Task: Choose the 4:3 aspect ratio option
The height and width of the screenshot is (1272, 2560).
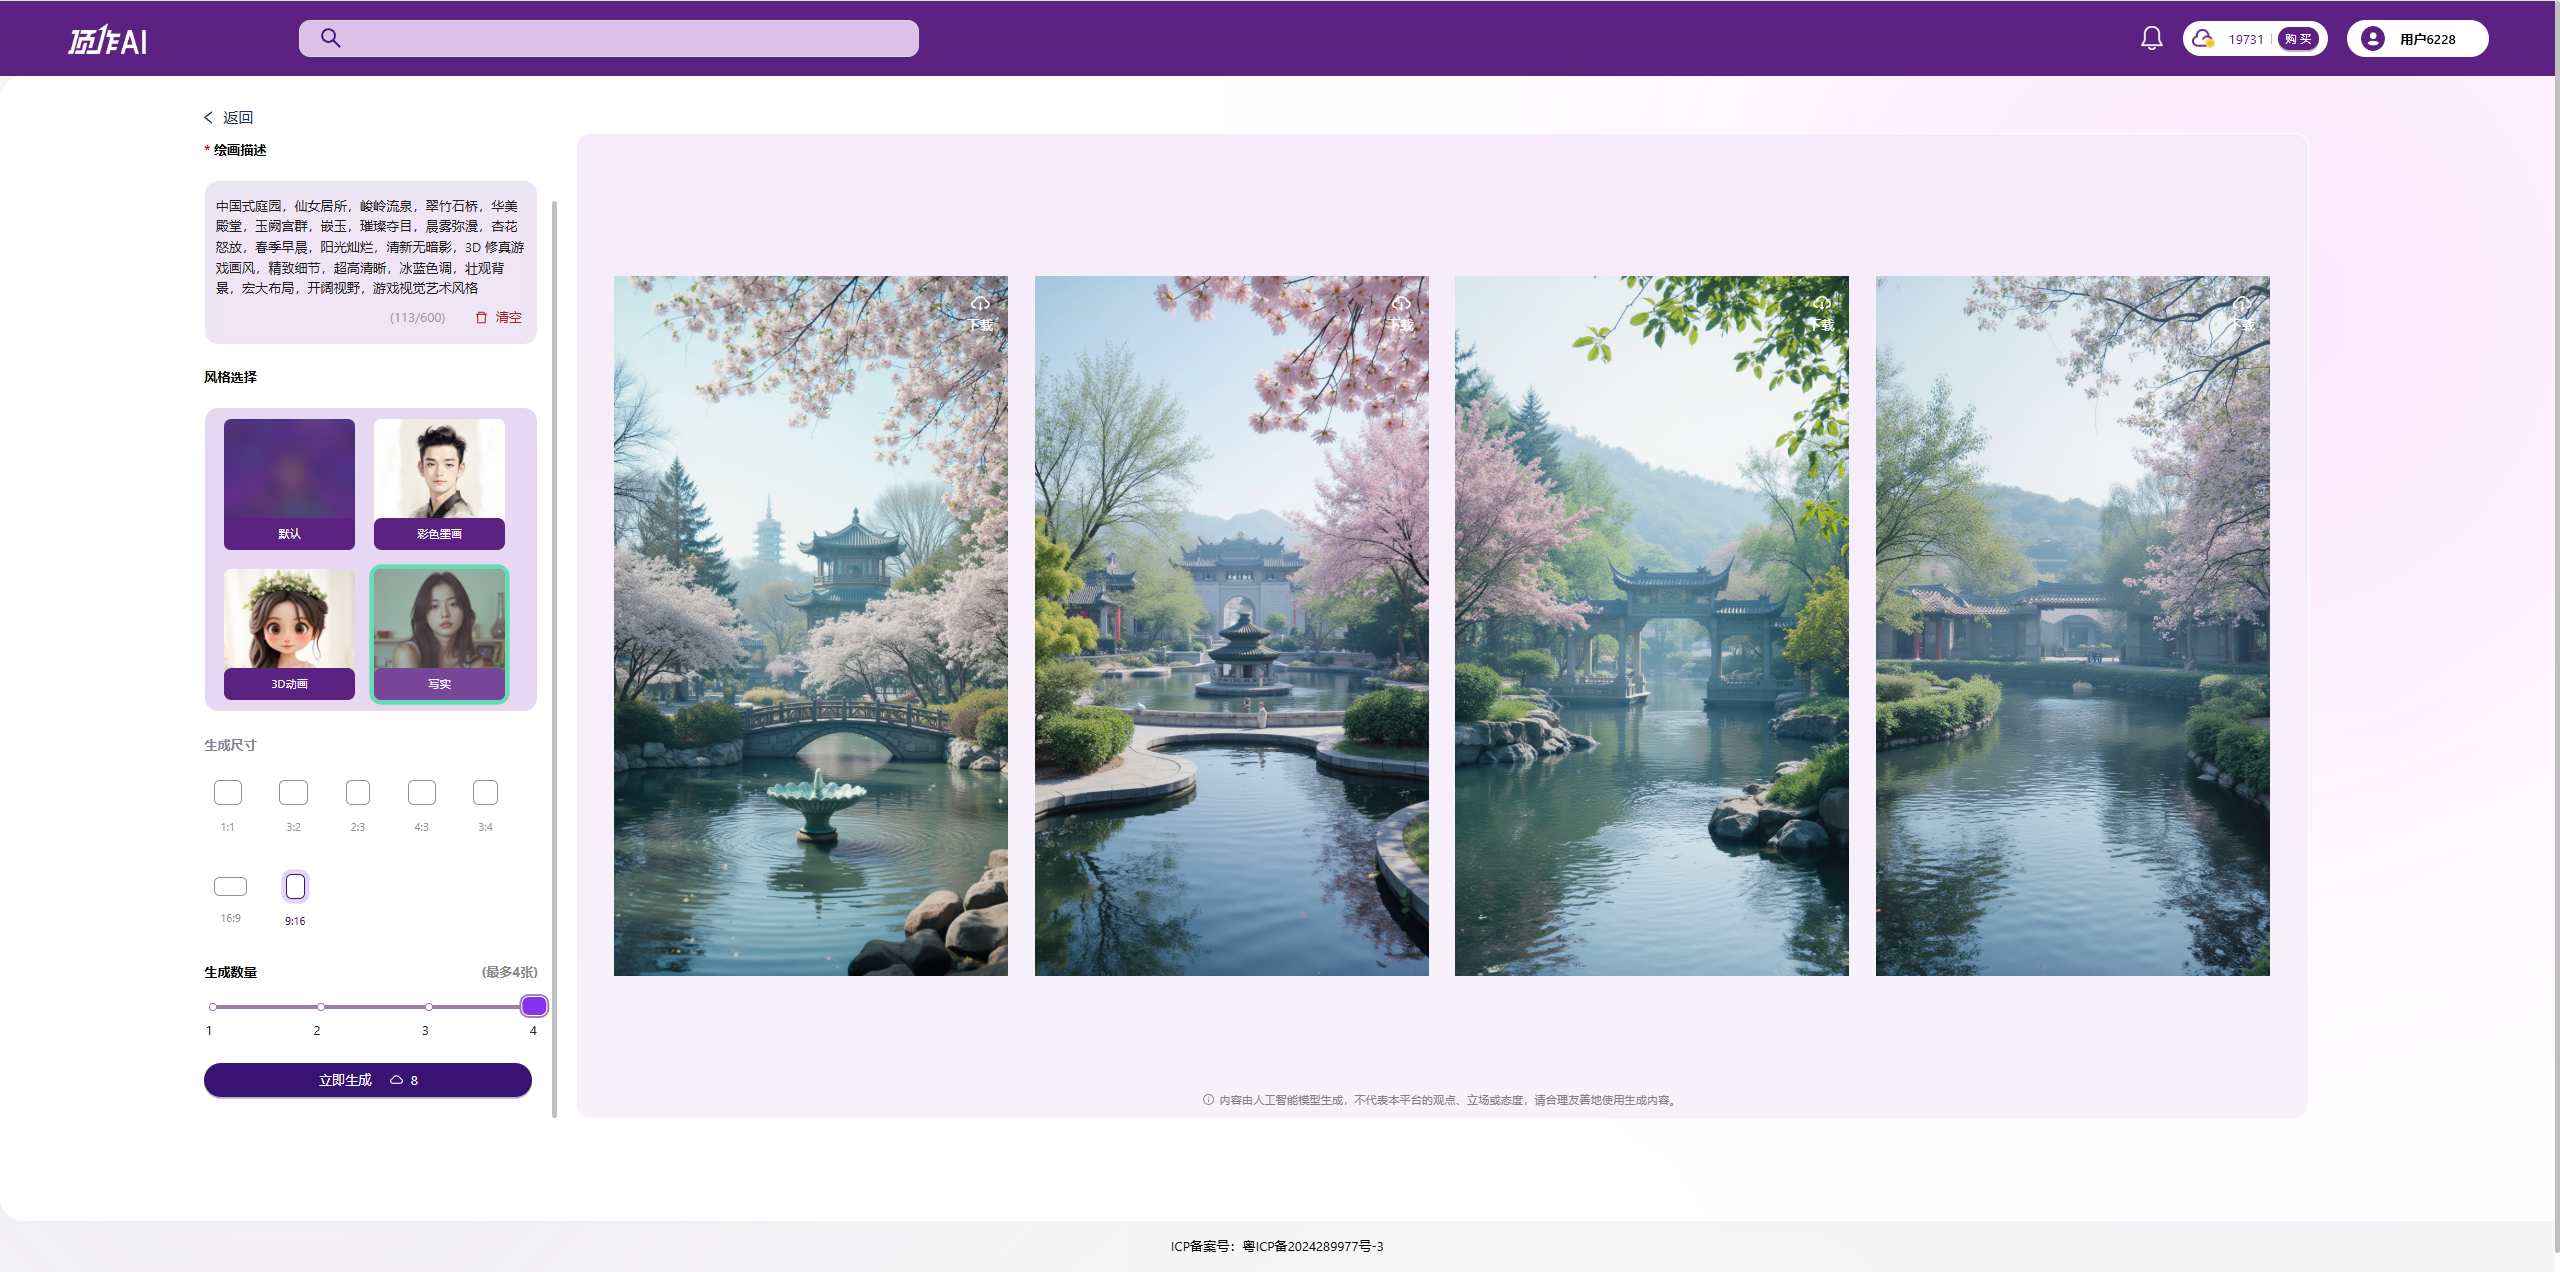Action: pyautogui.click(x=422, y=793)
